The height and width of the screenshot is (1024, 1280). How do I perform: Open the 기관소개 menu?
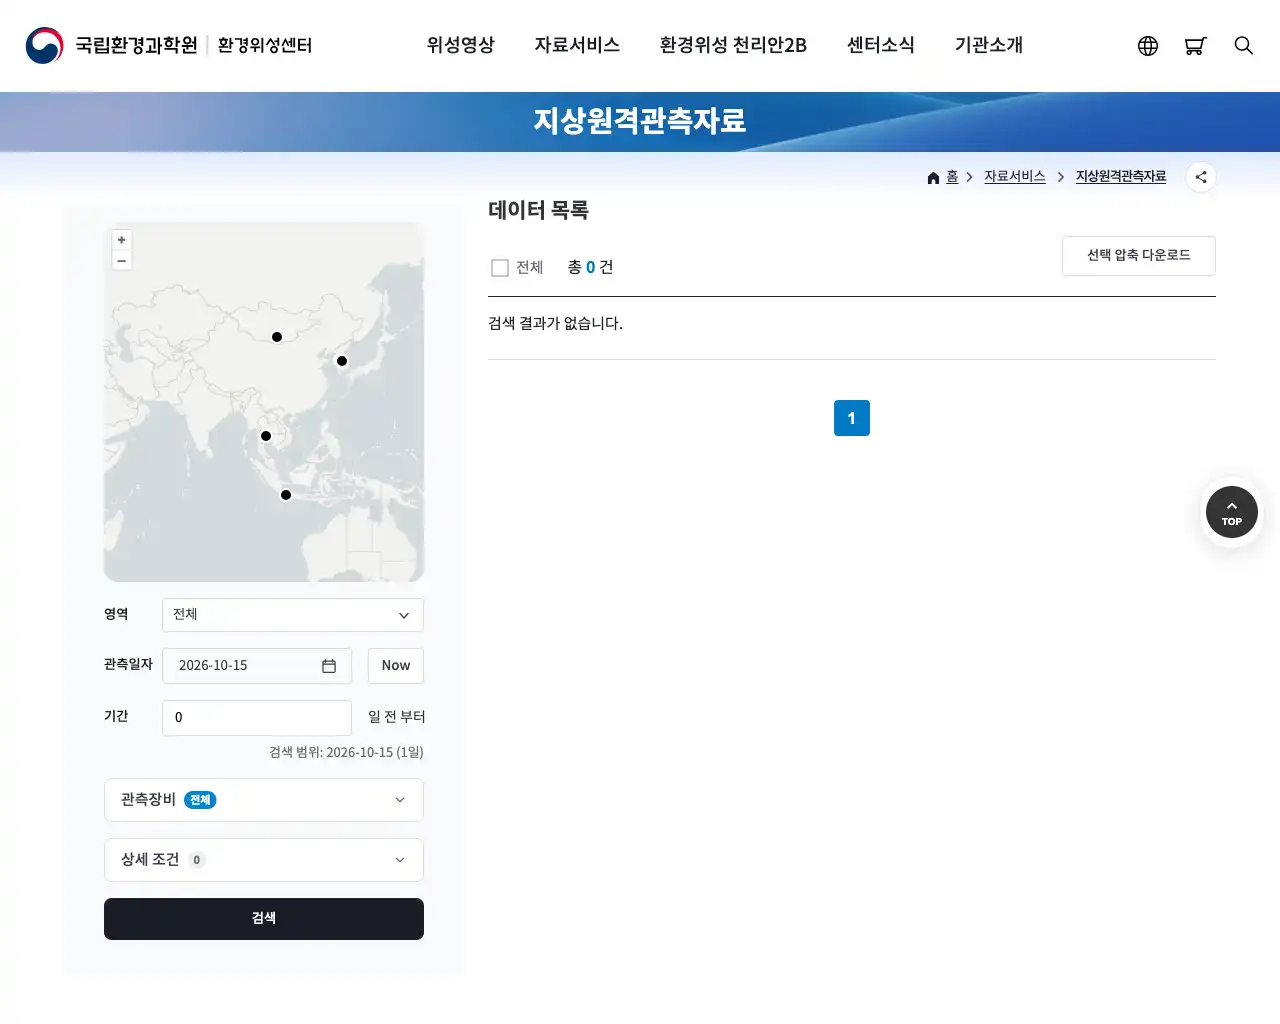[989, 45]
